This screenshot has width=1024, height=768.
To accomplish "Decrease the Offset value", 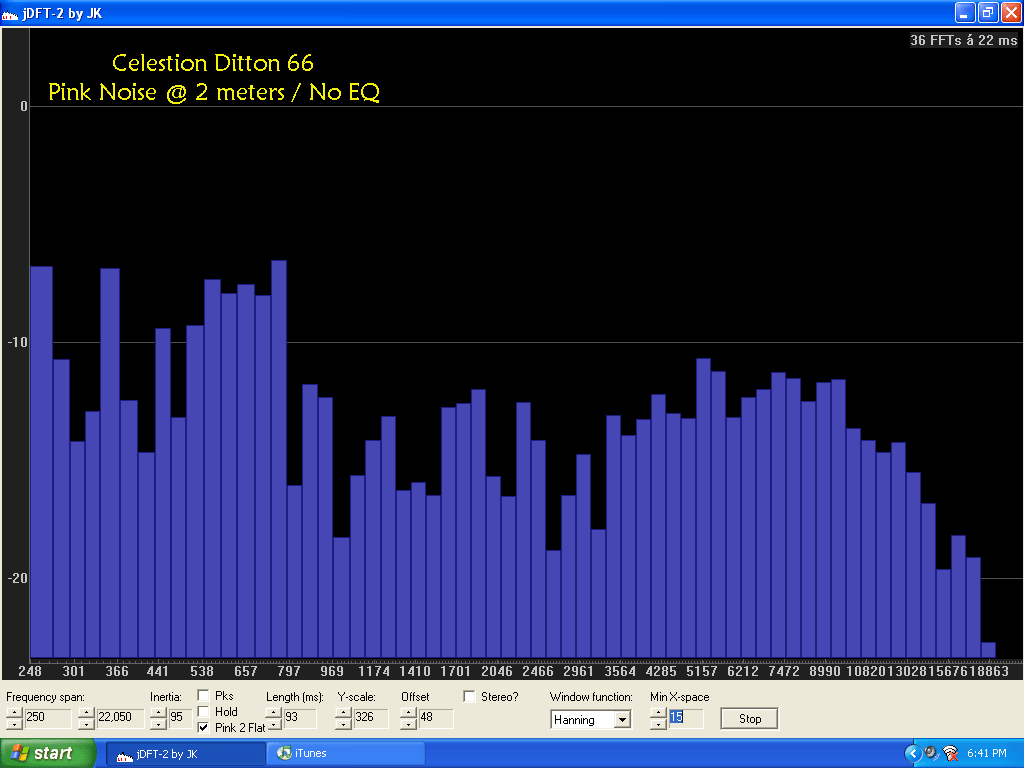I will (x=408, y=724).
